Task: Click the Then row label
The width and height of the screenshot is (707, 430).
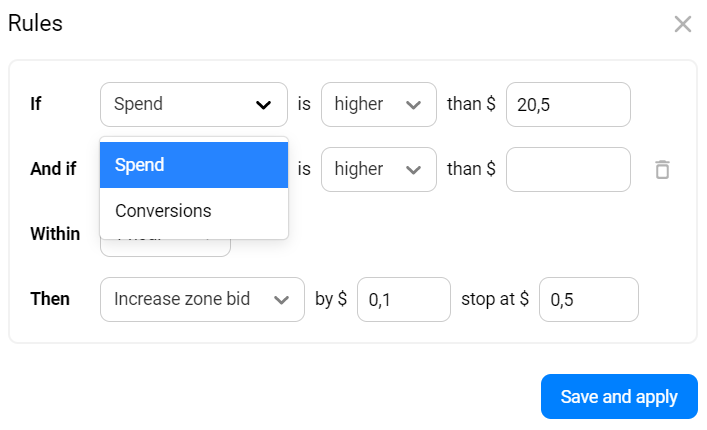Action: 50,299
